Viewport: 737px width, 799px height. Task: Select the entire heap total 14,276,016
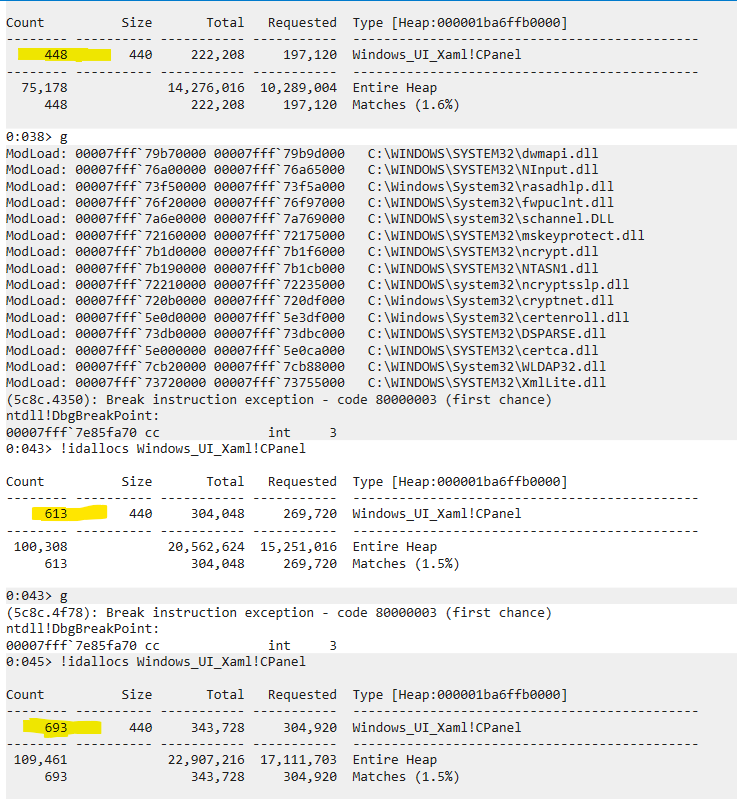click(206, 88)
